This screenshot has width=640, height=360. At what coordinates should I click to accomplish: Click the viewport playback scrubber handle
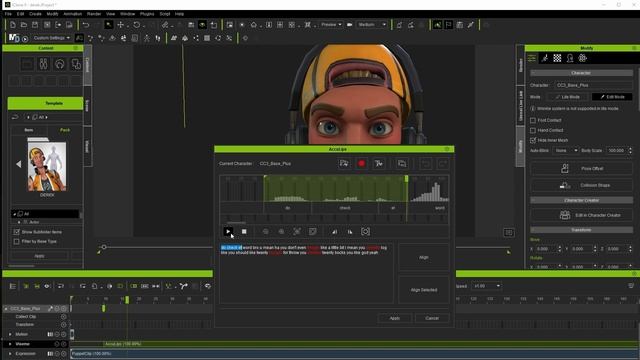click(x=104, y=247)
